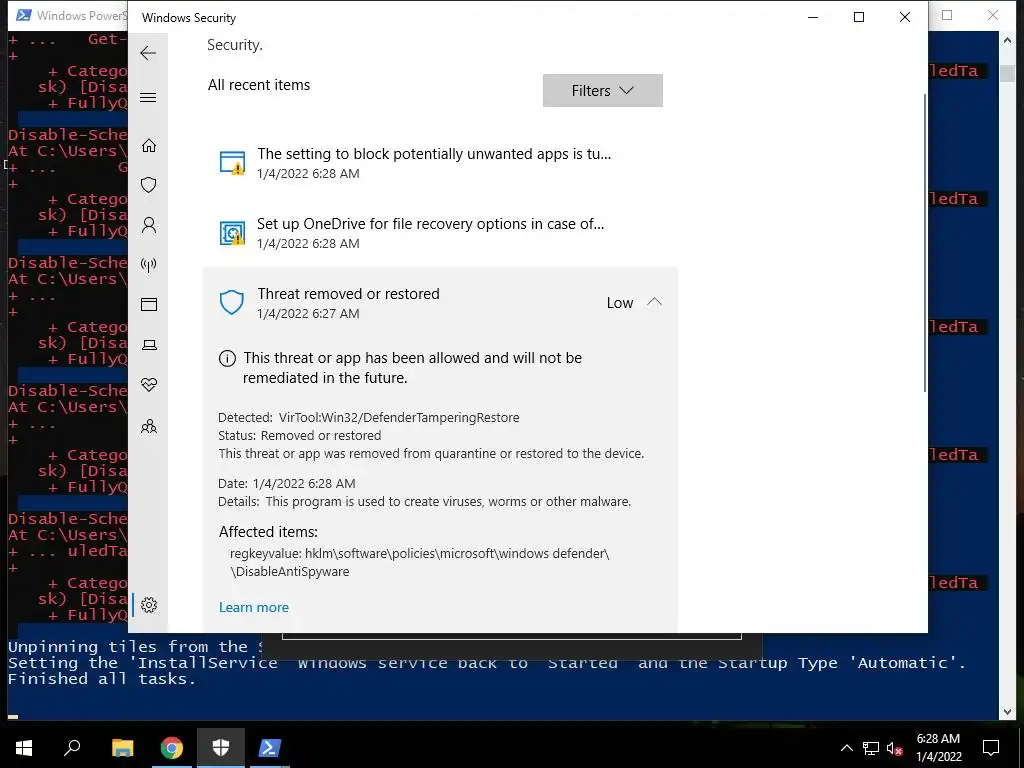This screenshot has height=768, width=1024.
Task: Launch Google Chrome from the taskbar
Action: (x=172, y=748)
